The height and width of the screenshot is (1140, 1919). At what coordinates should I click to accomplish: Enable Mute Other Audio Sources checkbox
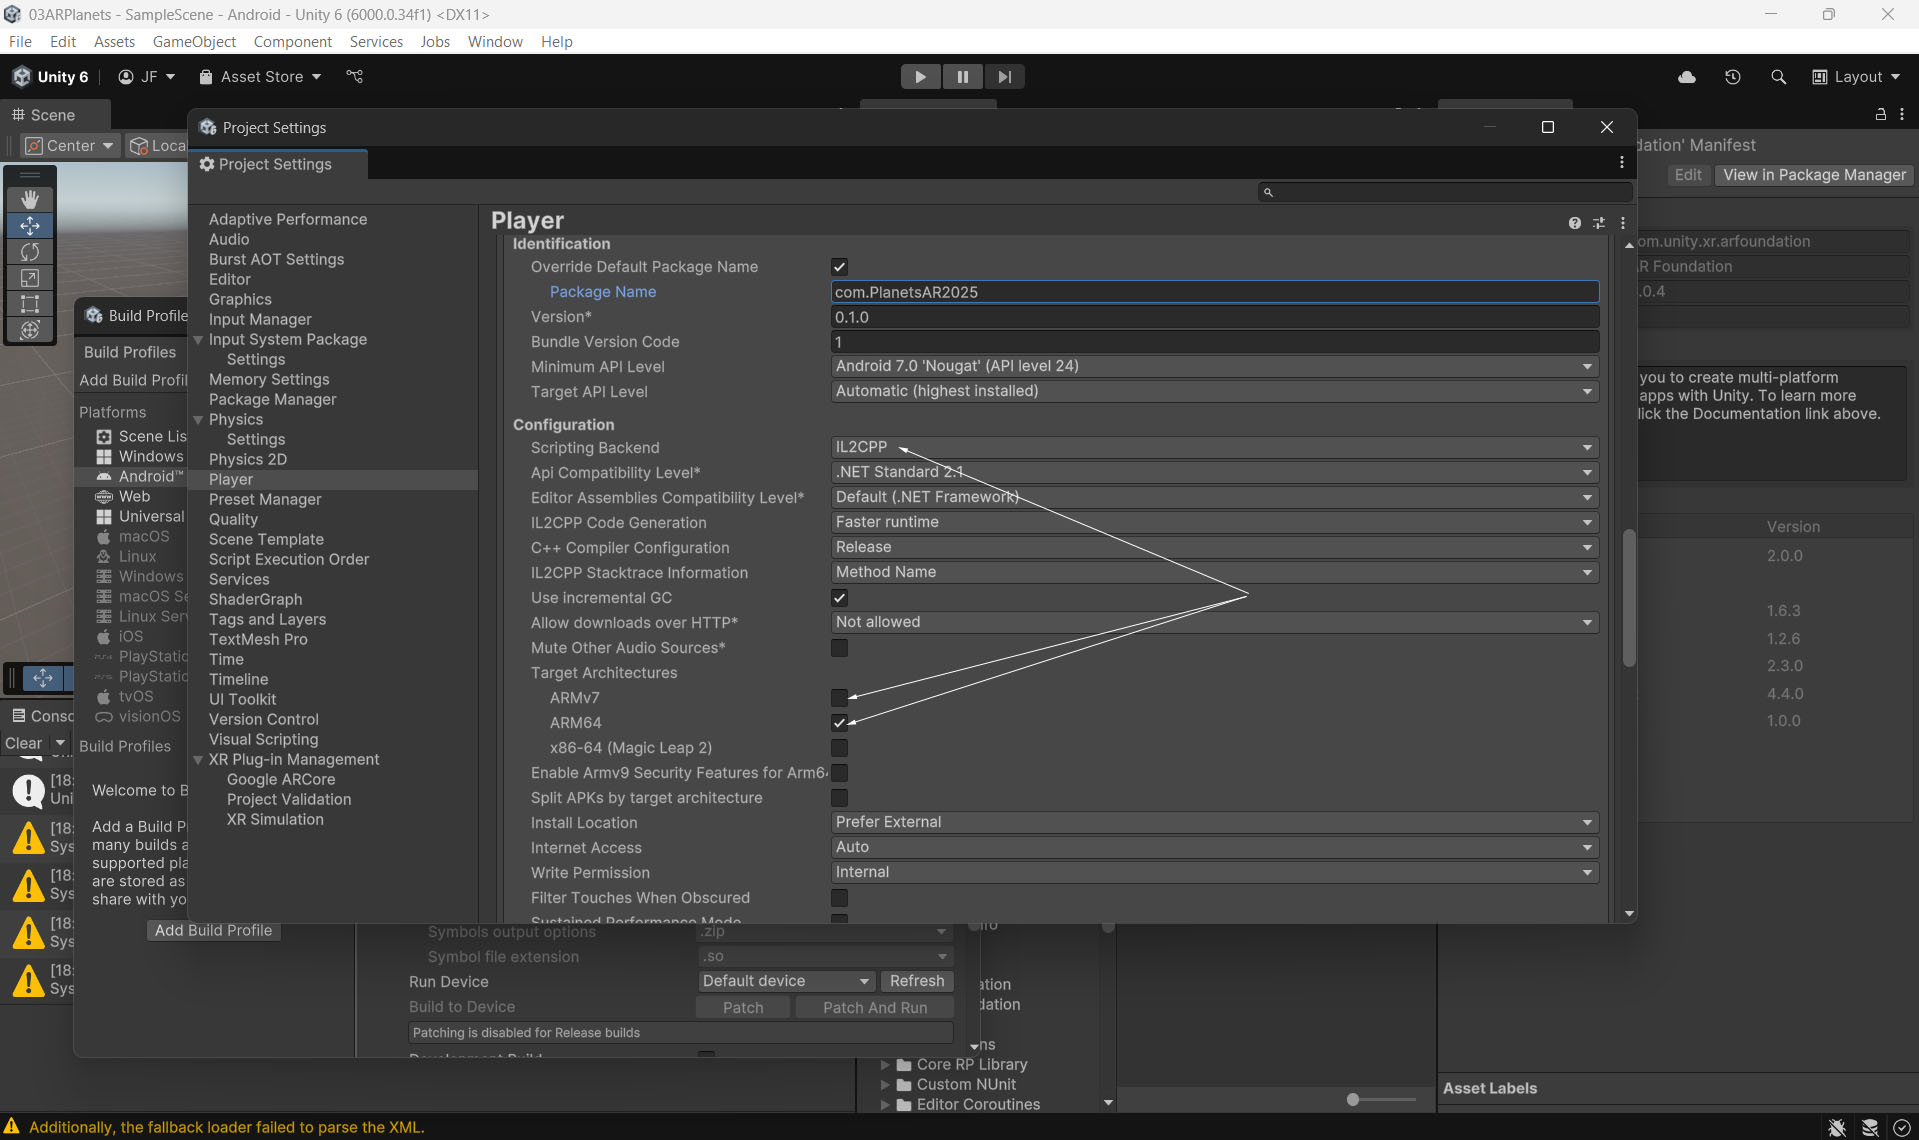pos(839,648)
